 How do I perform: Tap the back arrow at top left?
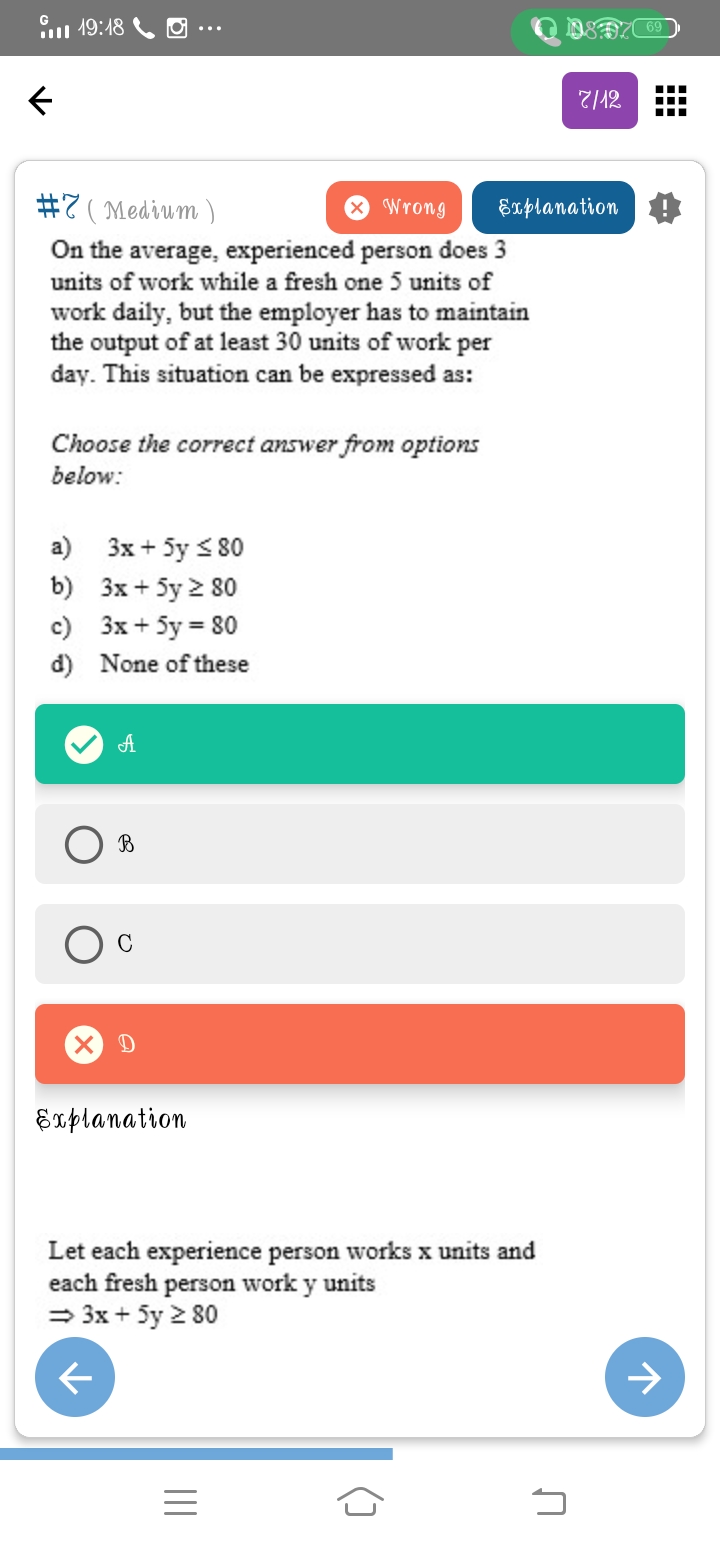coord(40,100)
